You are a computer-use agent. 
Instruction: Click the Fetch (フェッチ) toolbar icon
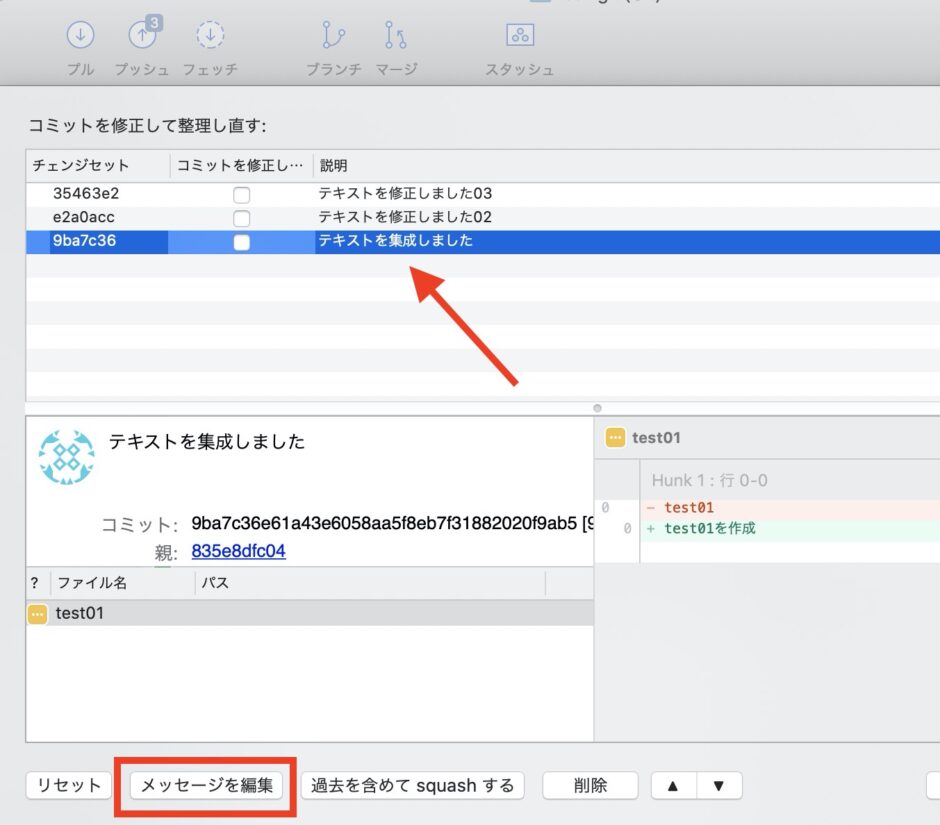click(x=210, y=35)
